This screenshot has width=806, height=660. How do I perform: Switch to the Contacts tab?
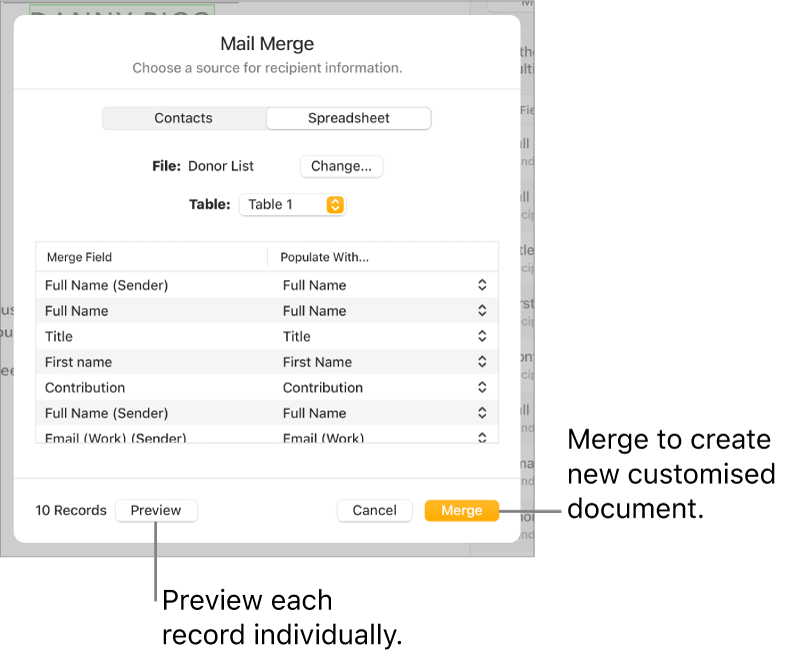[184, 118]
